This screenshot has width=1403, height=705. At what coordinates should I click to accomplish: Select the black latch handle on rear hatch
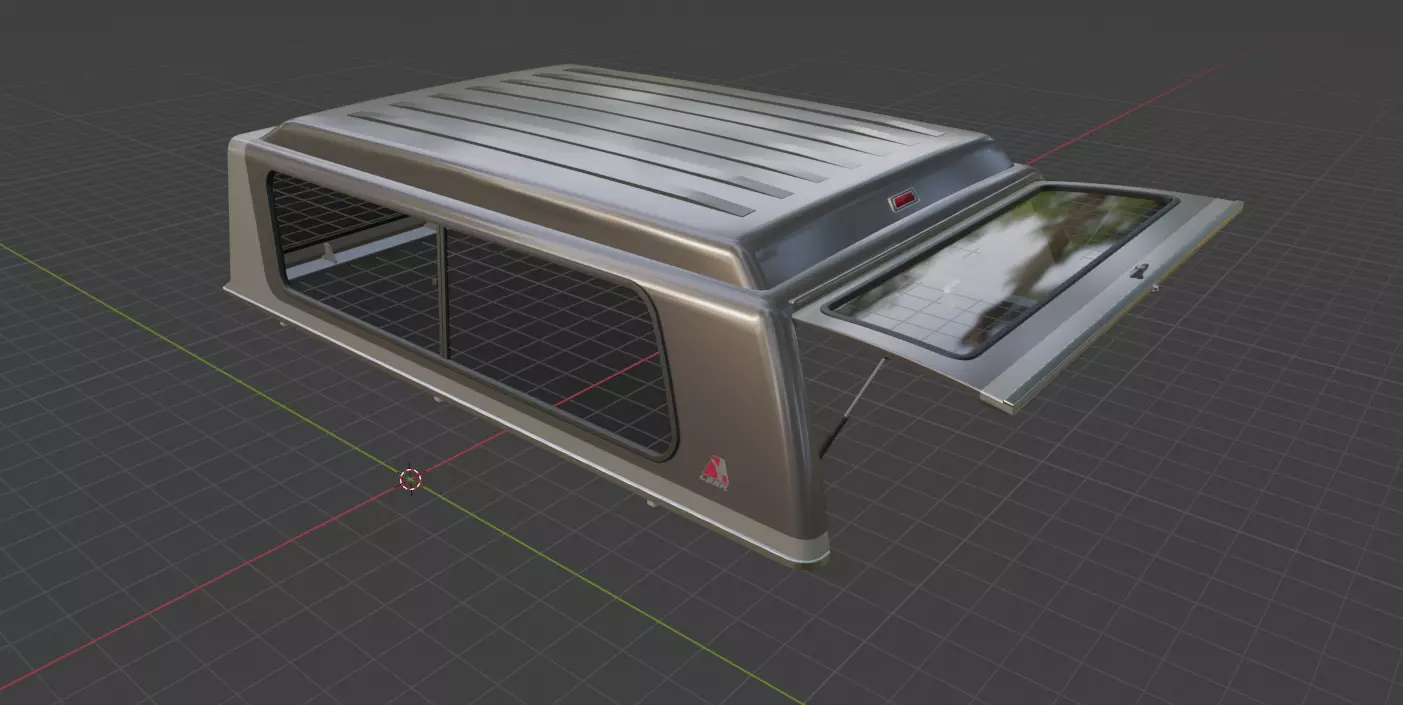click(1138, 270)
